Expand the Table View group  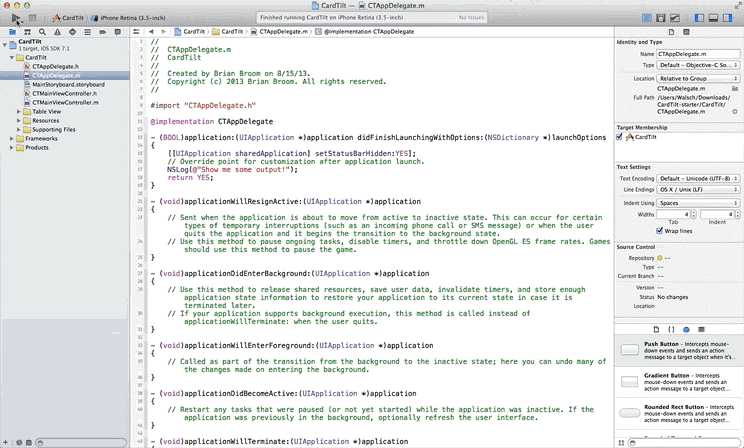coord(19,112)
